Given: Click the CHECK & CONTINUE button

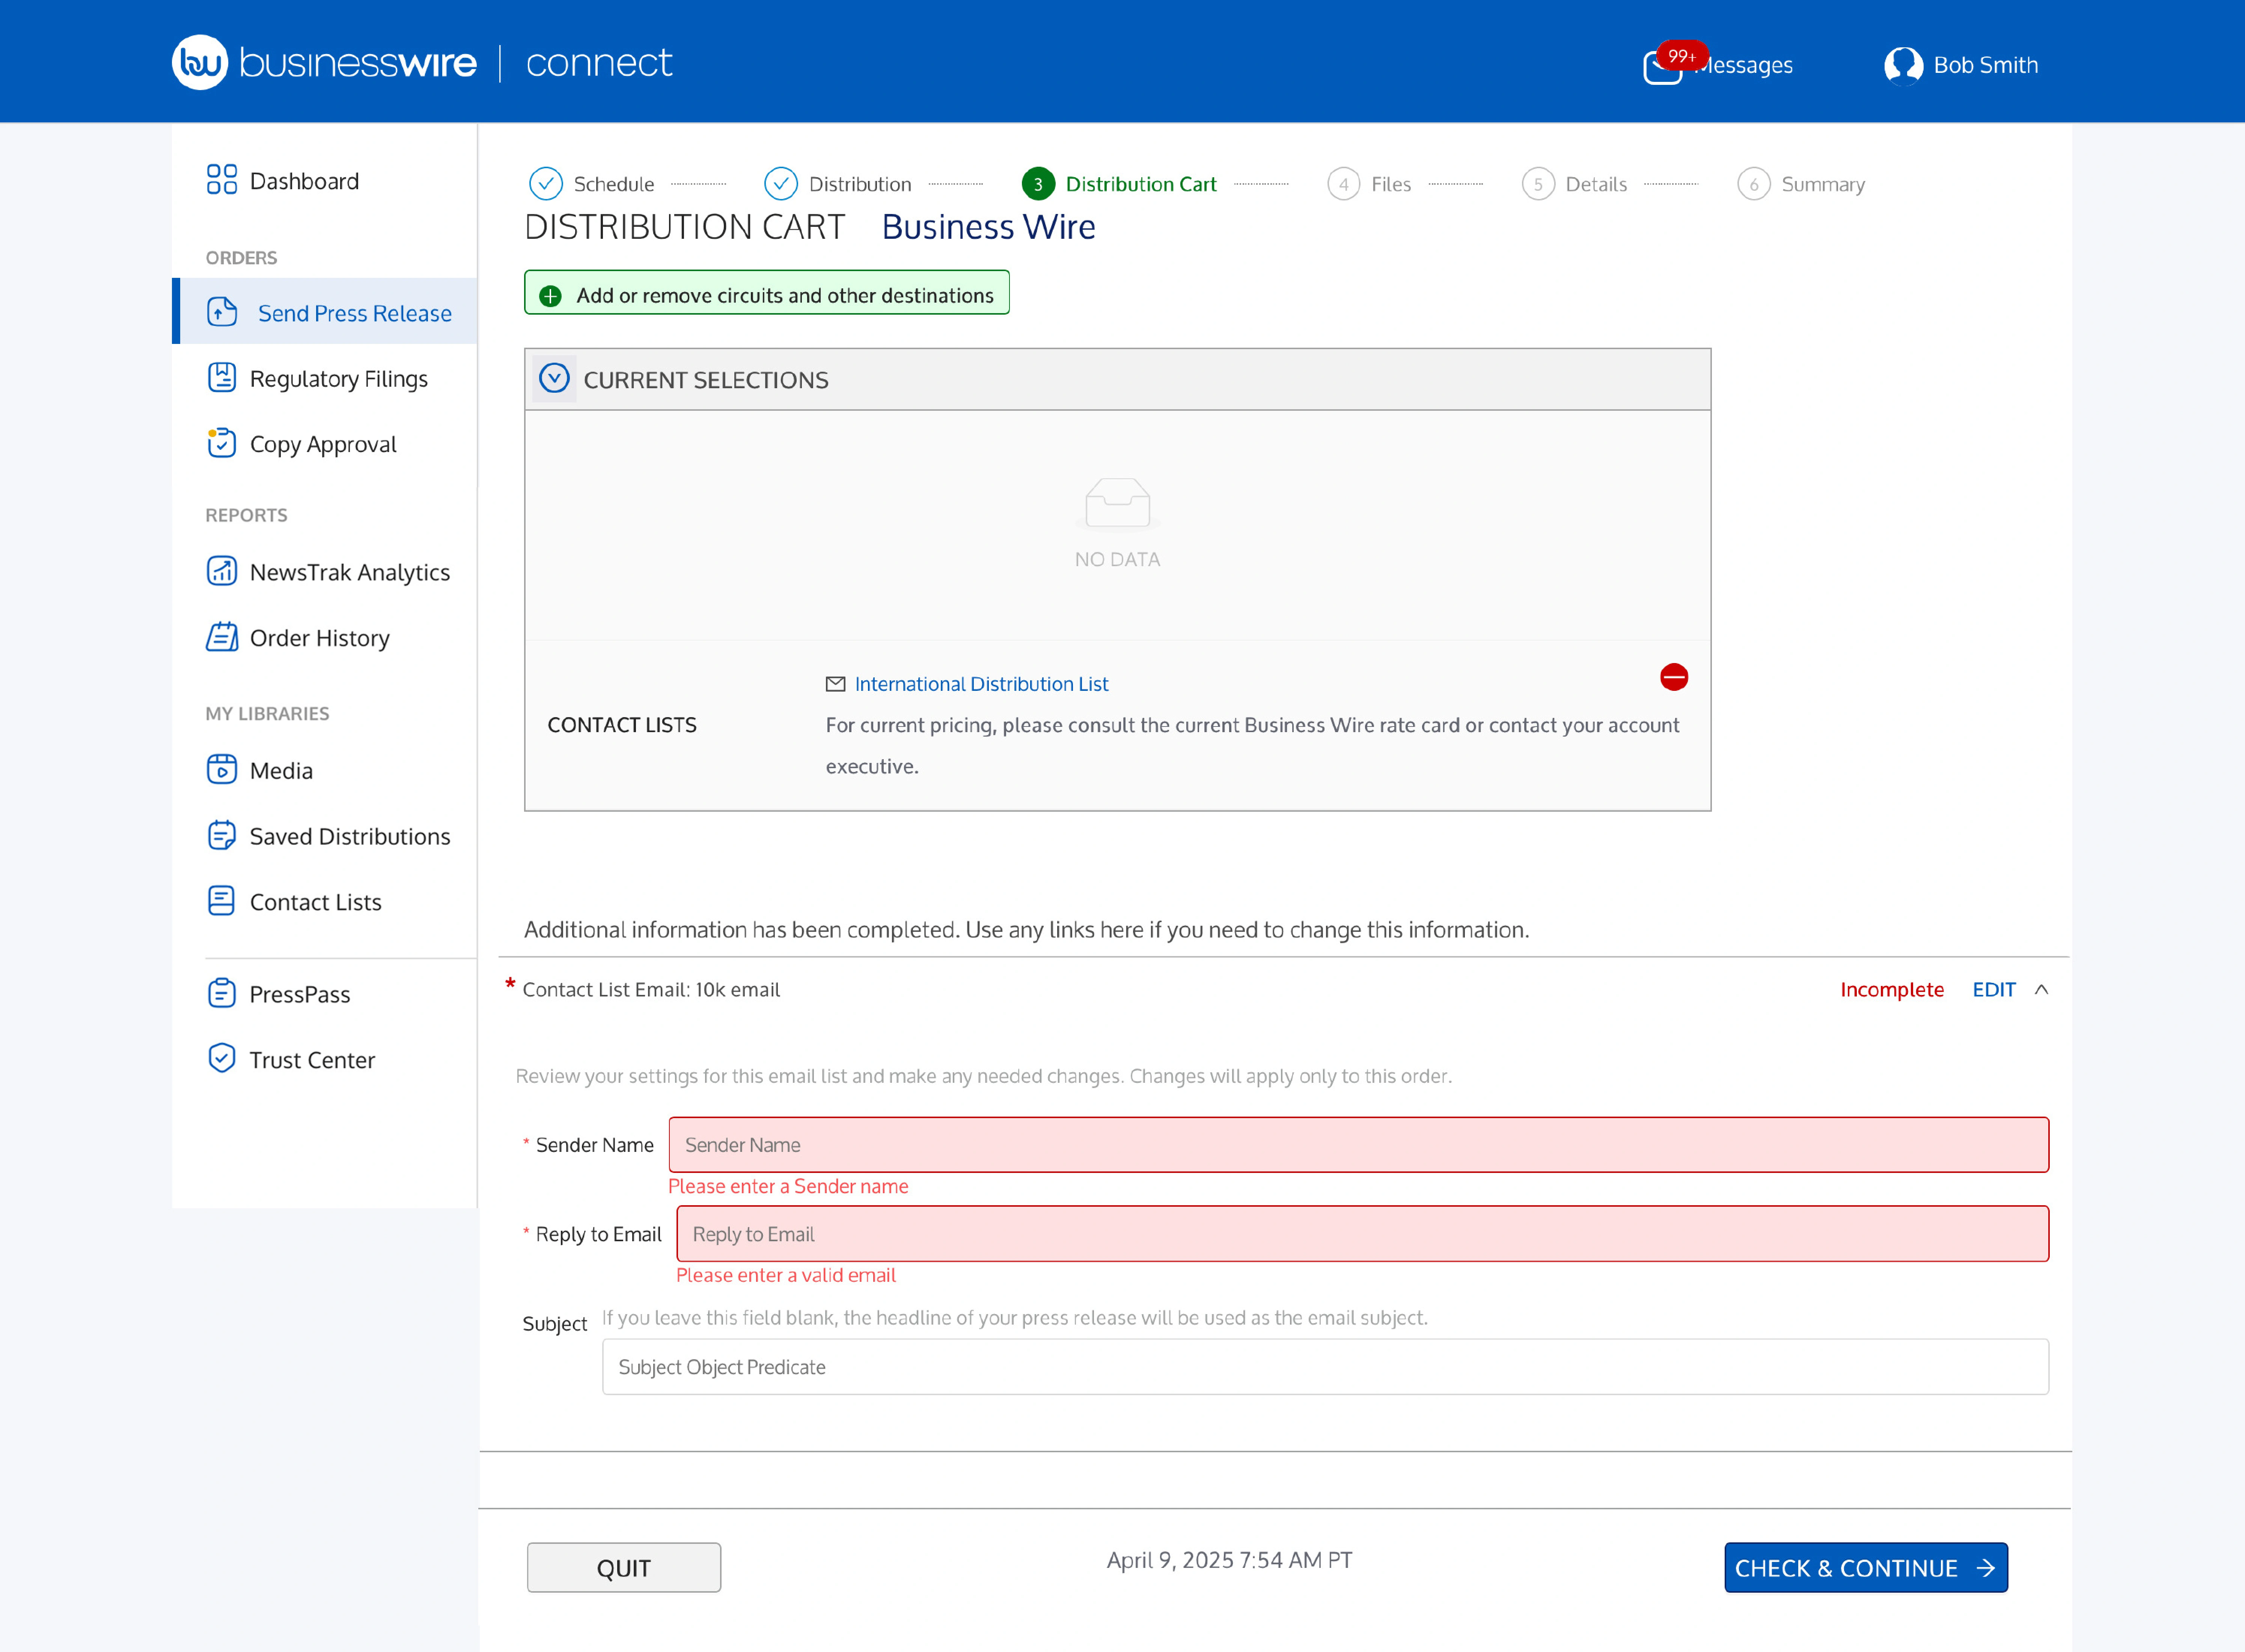Looking at the screenshot, I should click(x=1866, y=1568).
